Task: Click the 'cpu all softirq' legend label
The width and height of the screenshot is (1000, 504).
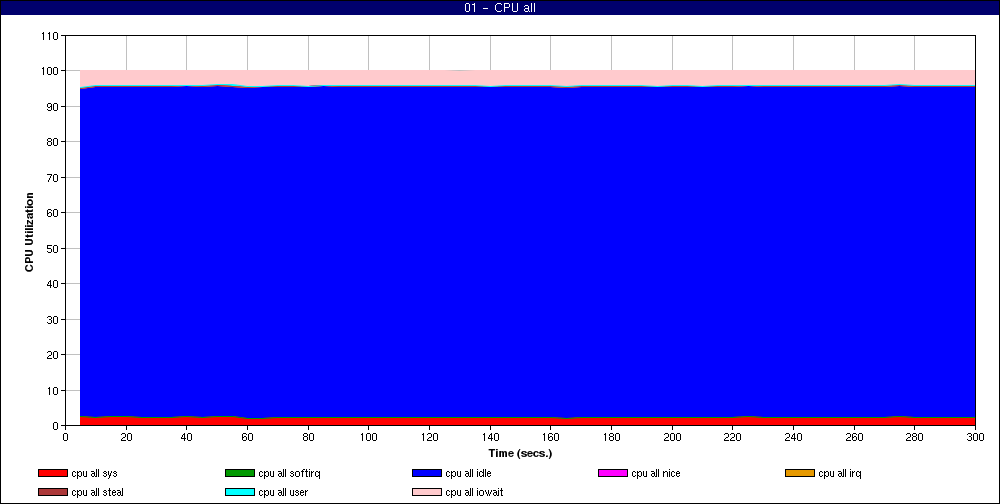Action: tap(290, 473)
